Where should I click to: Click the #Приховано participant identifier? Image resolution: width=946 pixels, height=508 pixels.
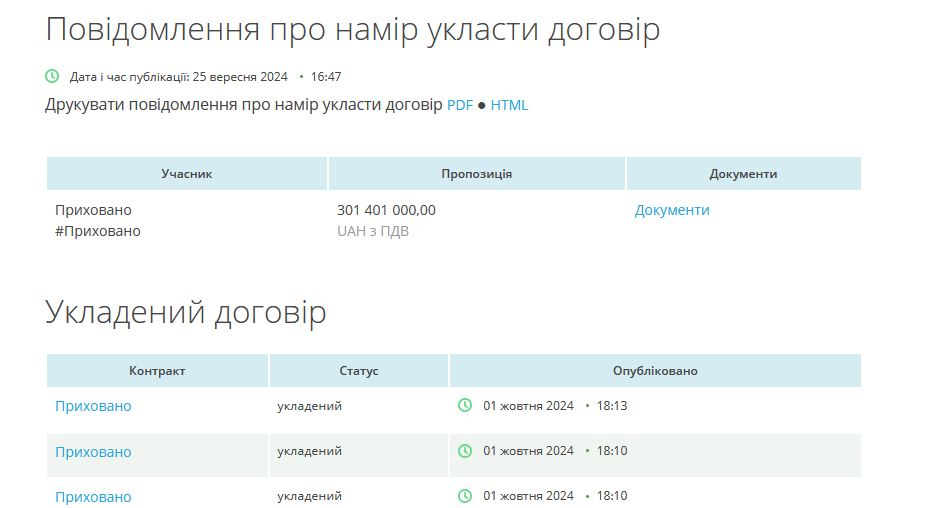point(98,231)
